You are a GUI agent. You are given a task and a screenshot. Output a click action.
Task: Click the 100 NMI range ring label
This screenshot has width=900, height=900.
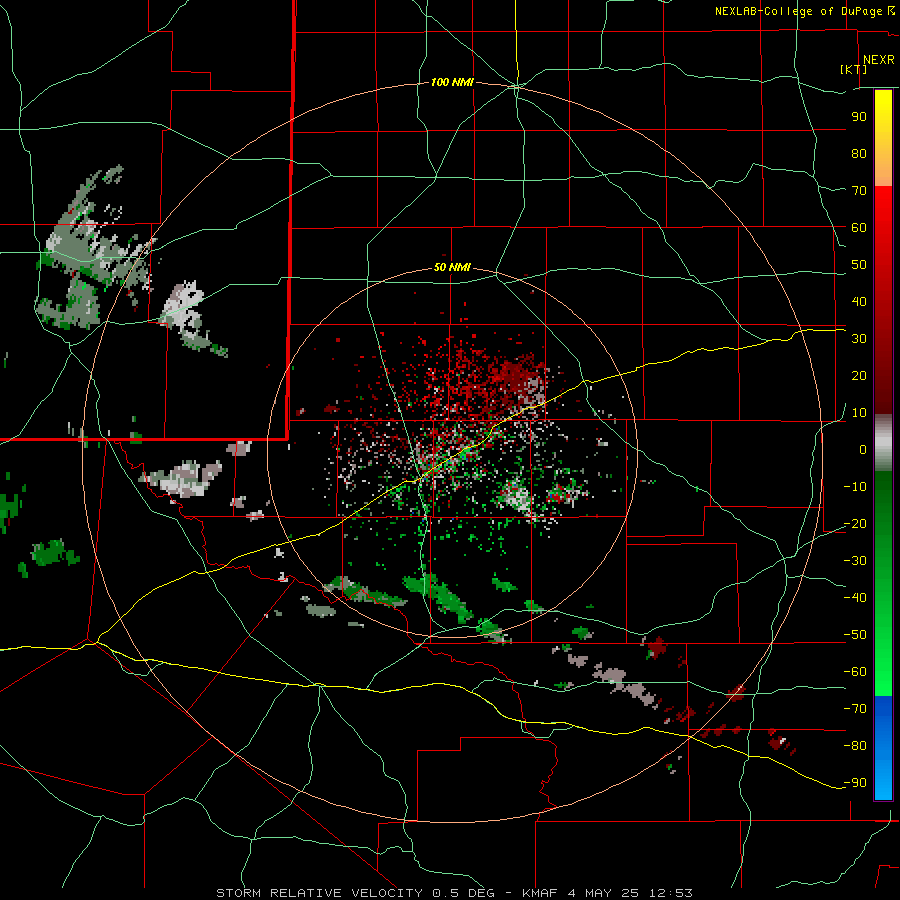coord(452,83)
